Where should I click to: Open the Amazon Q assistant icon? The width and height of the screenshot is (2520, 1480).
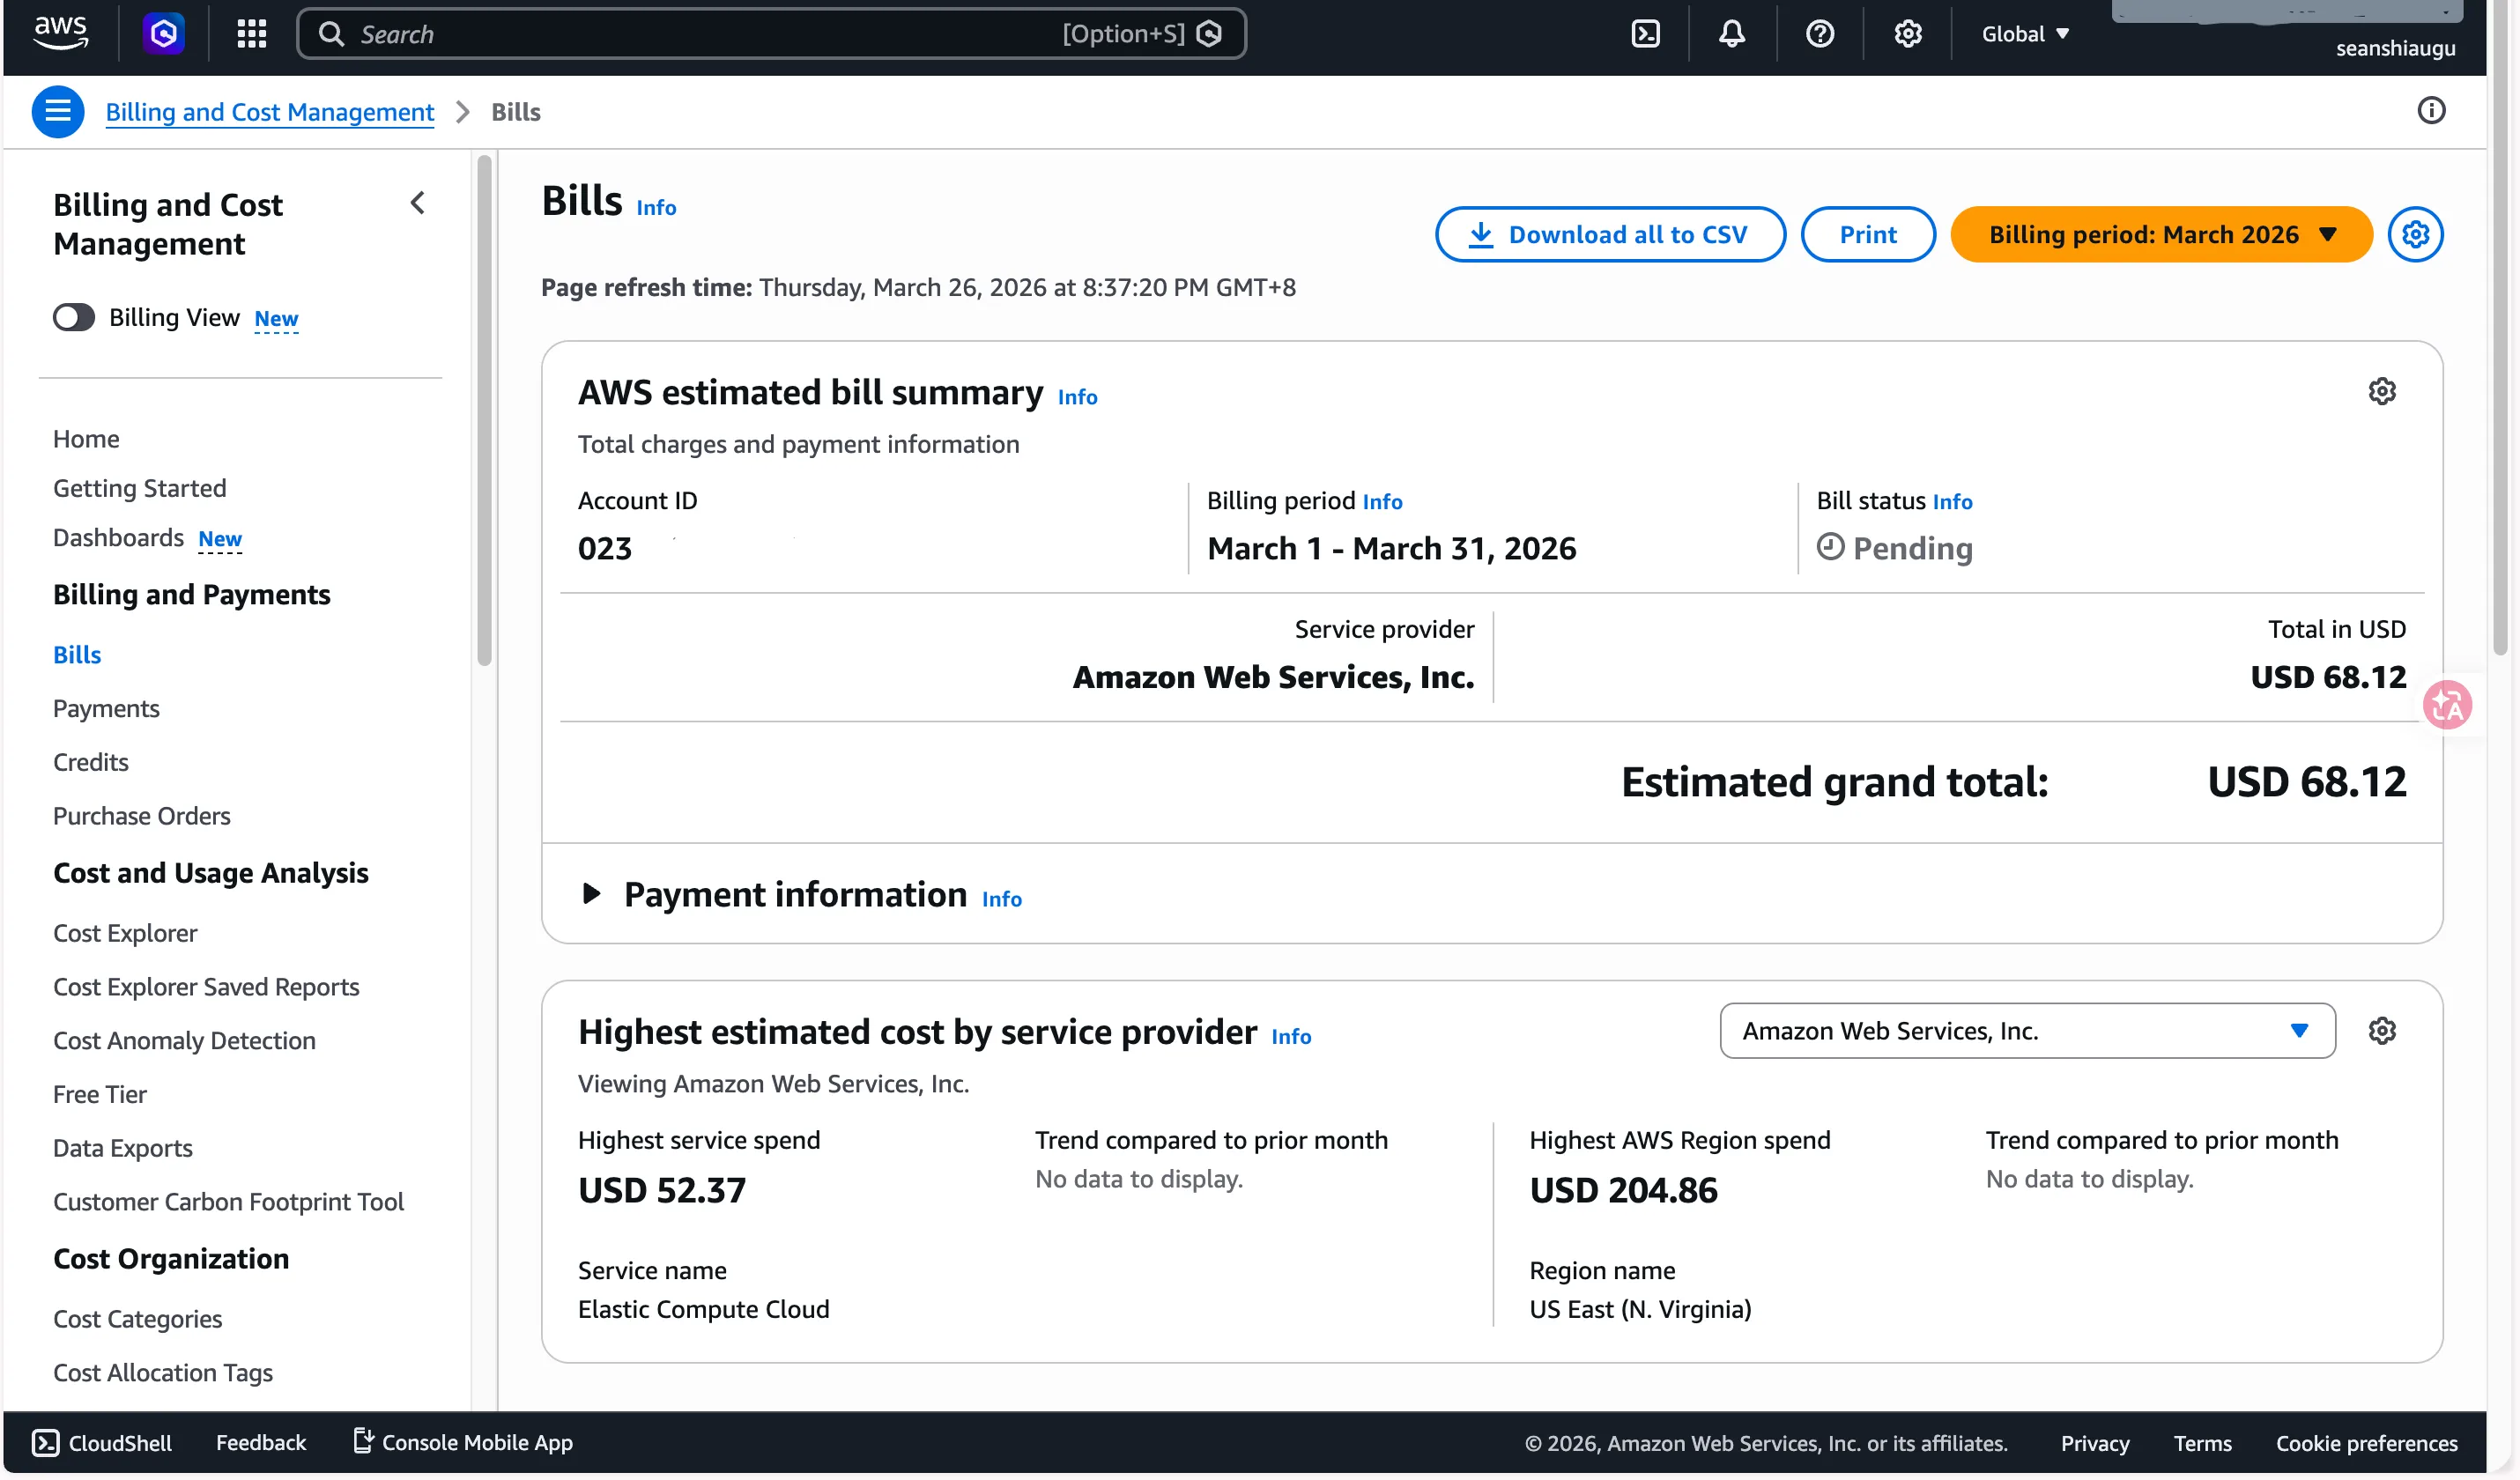click(164, 34)
